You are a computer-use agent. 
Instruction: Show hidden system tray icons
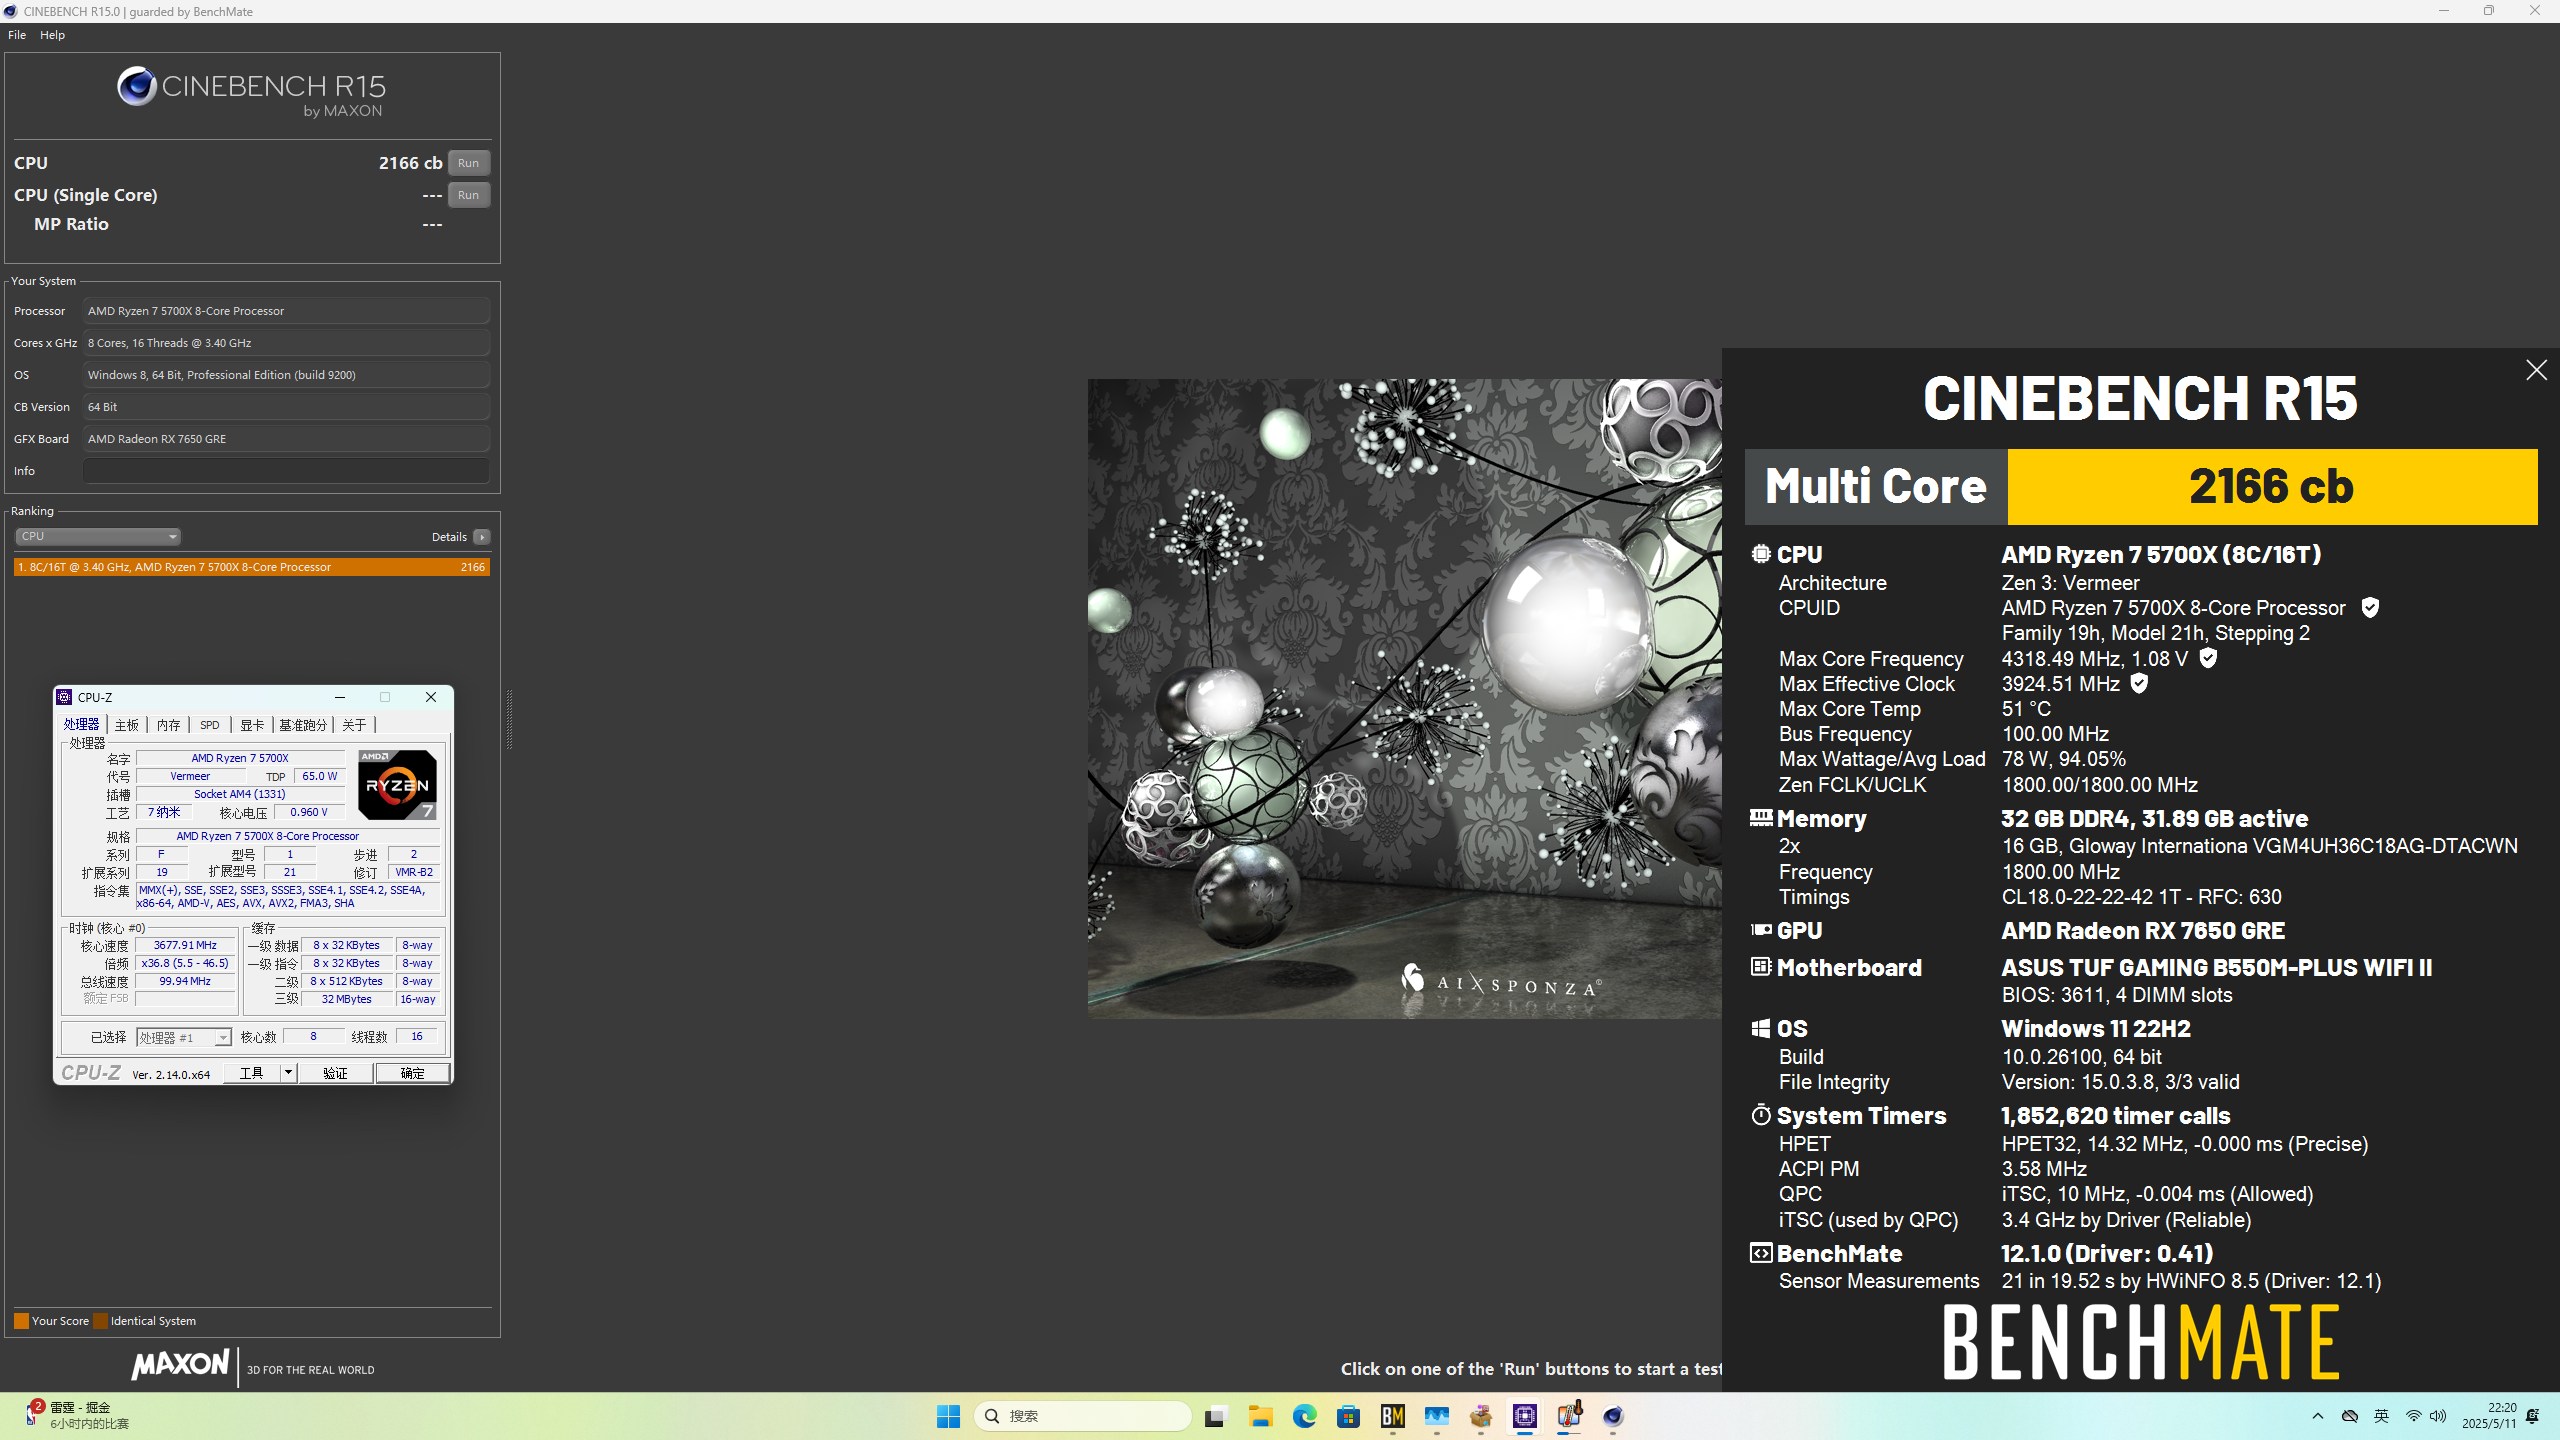pyautogui.click(x=2318, y=1416)
